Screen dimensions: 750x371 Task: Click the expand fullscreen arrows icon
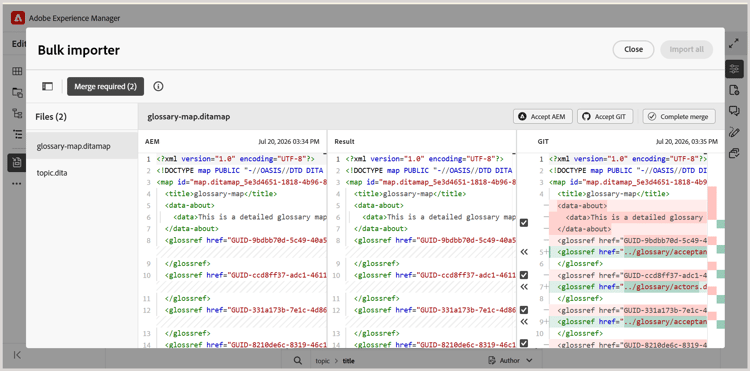(734, 44)
